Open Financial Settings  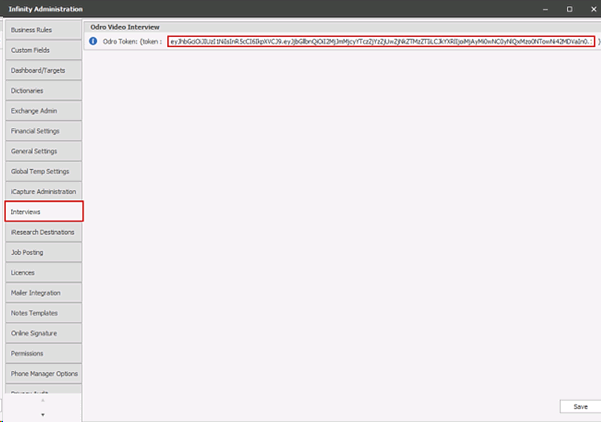point(42,131)
